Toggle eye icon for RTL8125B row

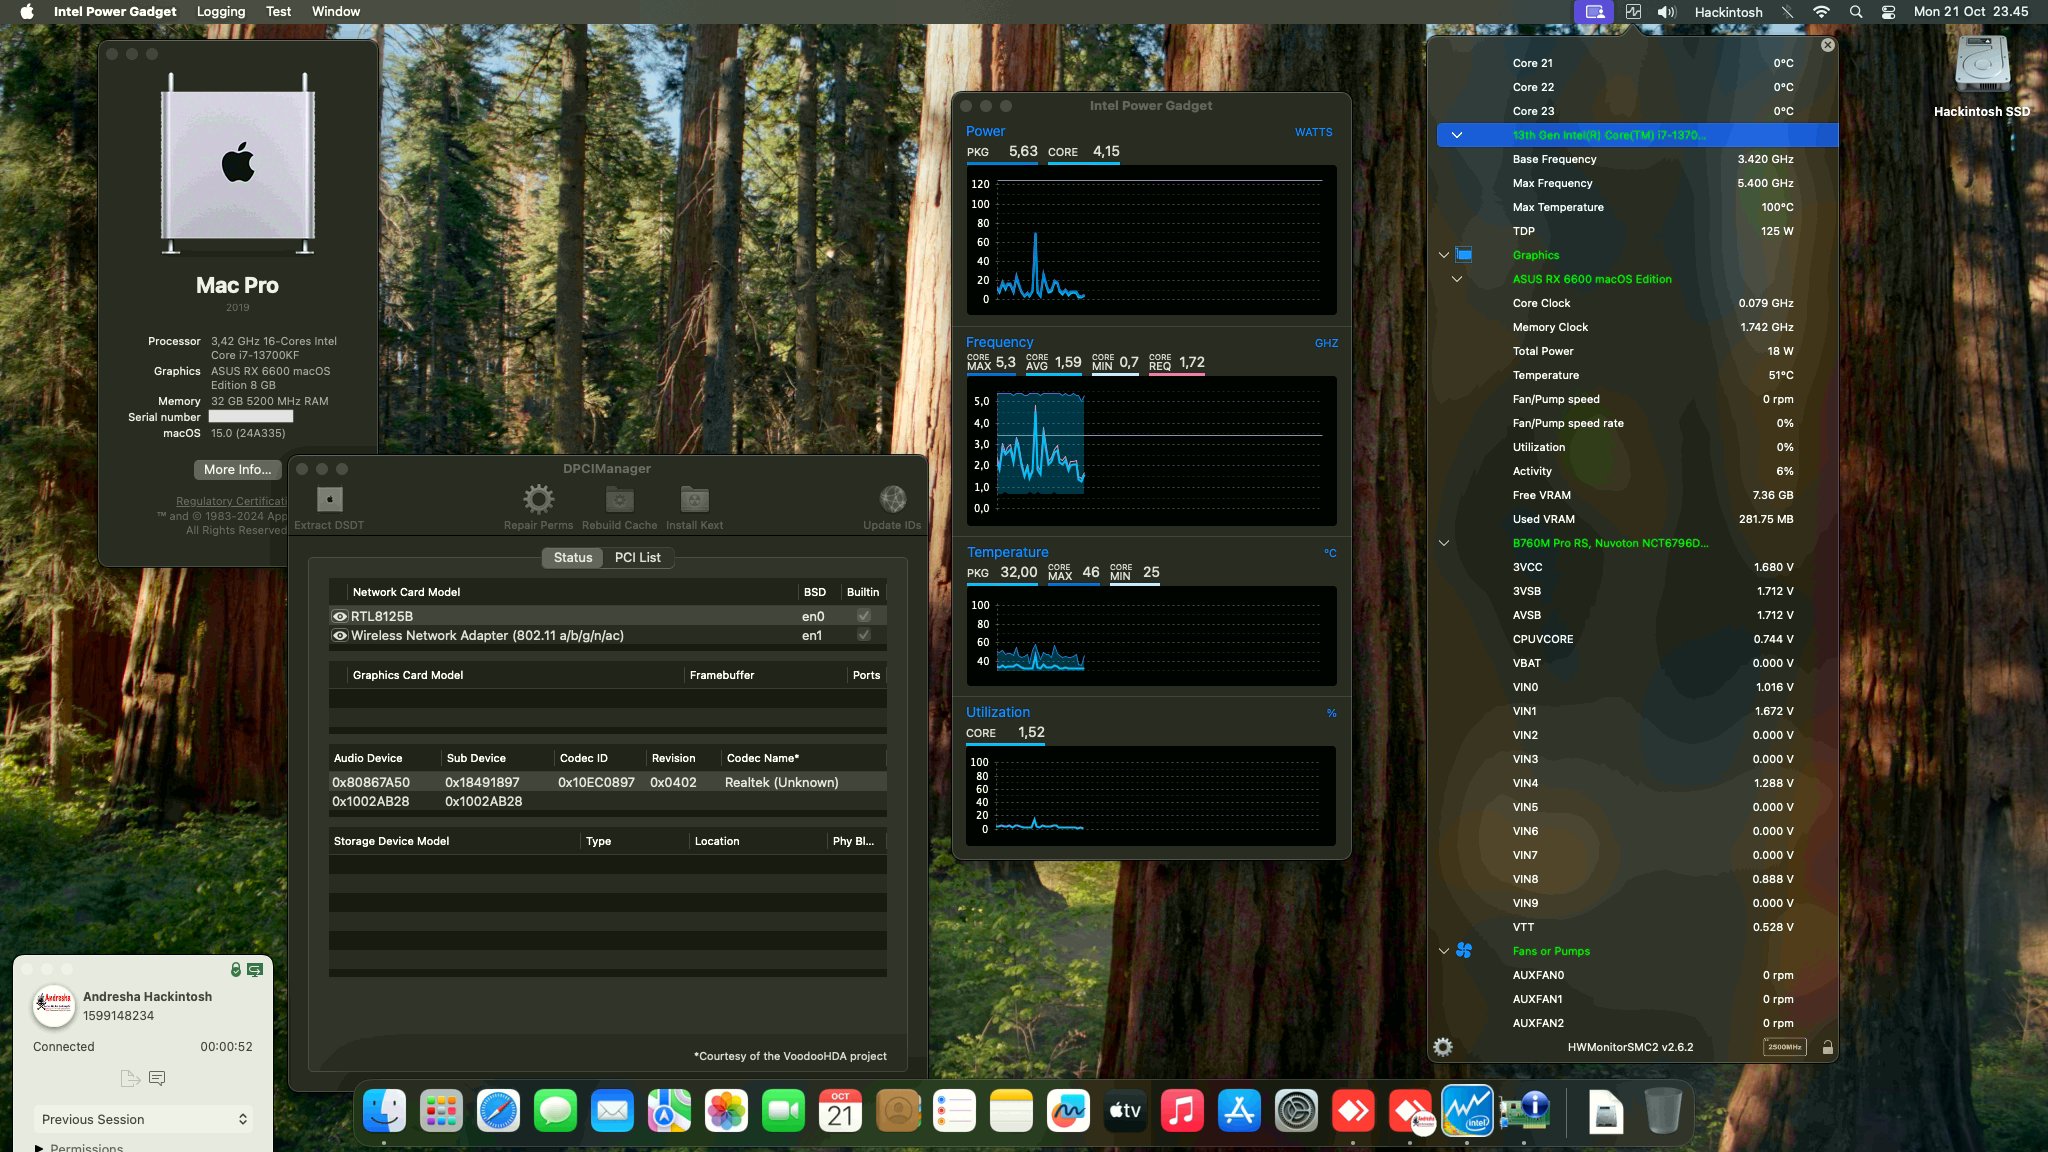point(340,616)
